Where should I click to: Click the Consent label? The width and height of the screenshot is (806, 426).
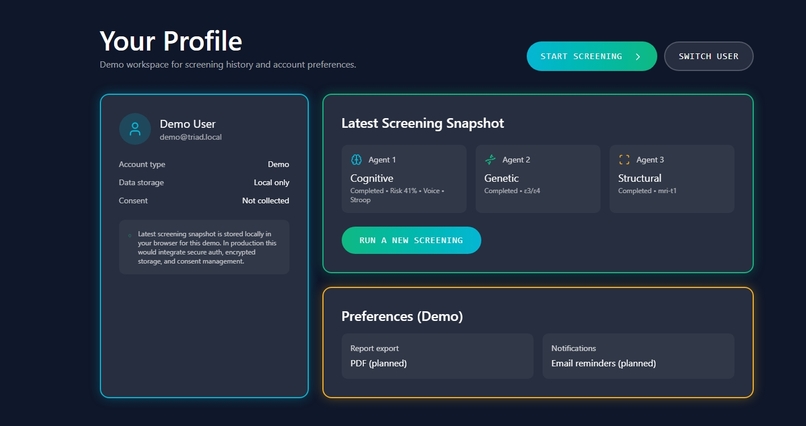(133, 200)
